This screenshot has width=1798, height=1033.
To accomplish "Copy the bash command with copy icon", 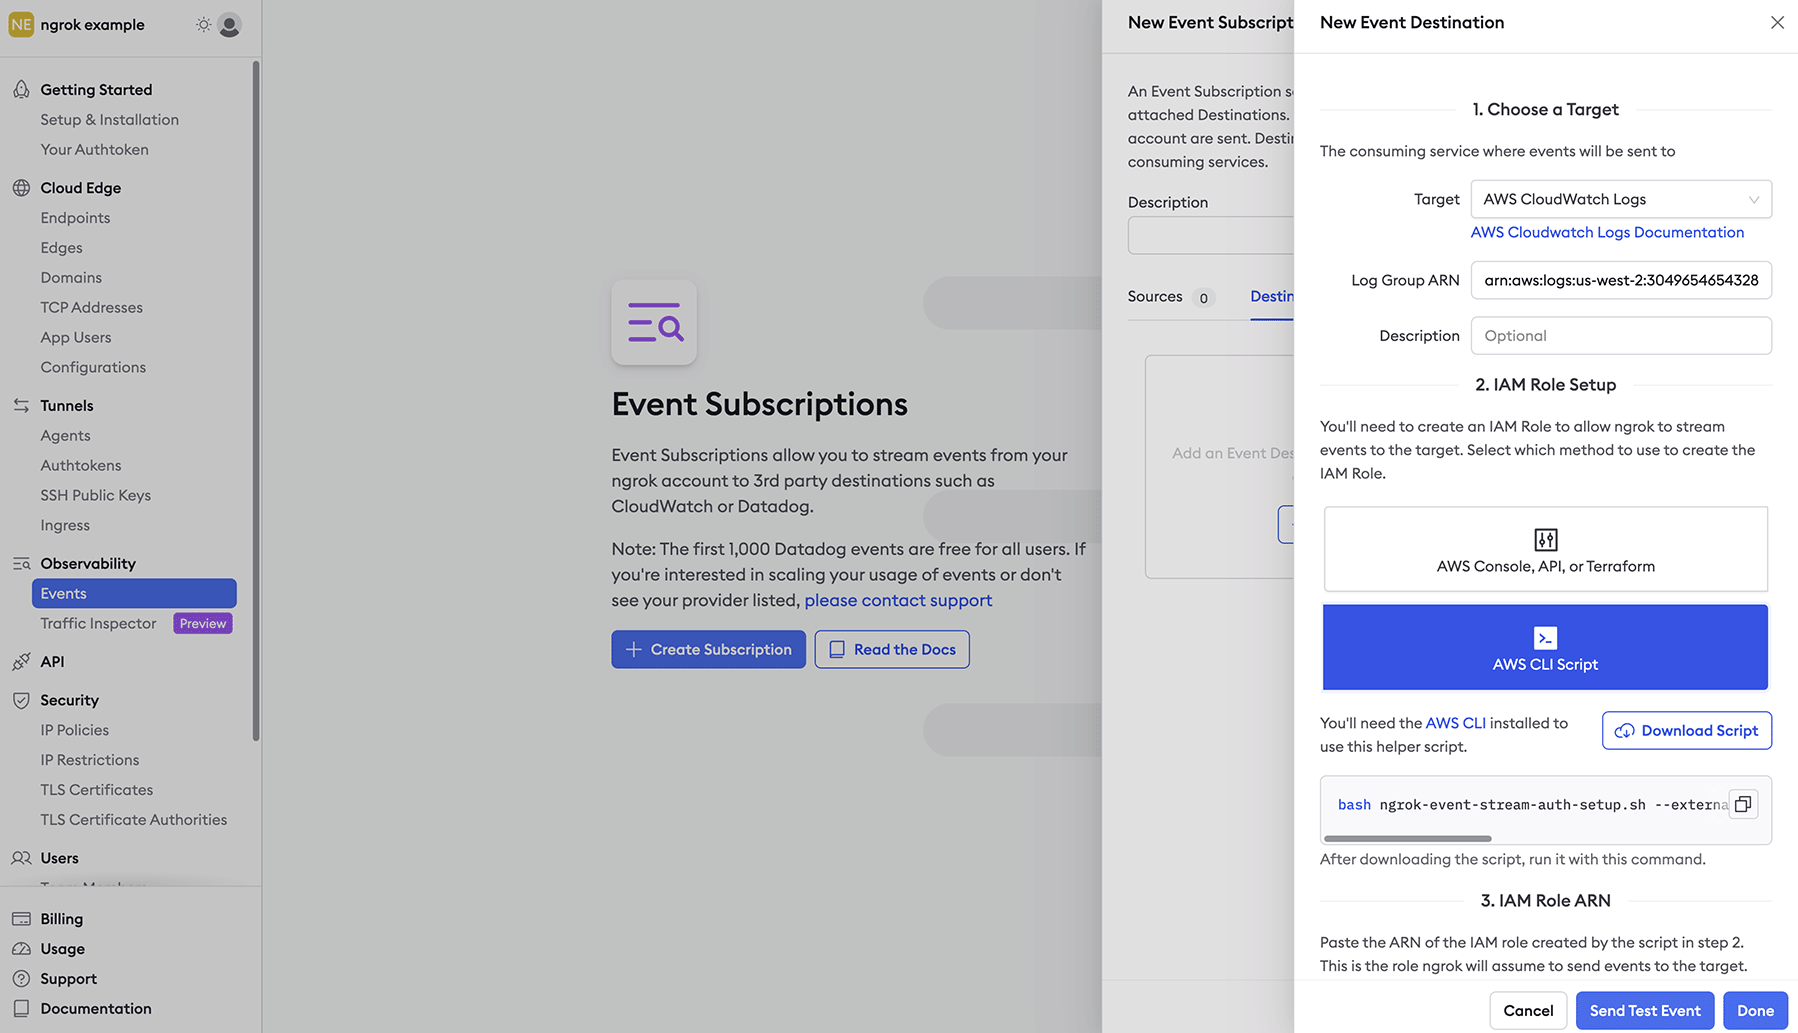I will 1743,804.
